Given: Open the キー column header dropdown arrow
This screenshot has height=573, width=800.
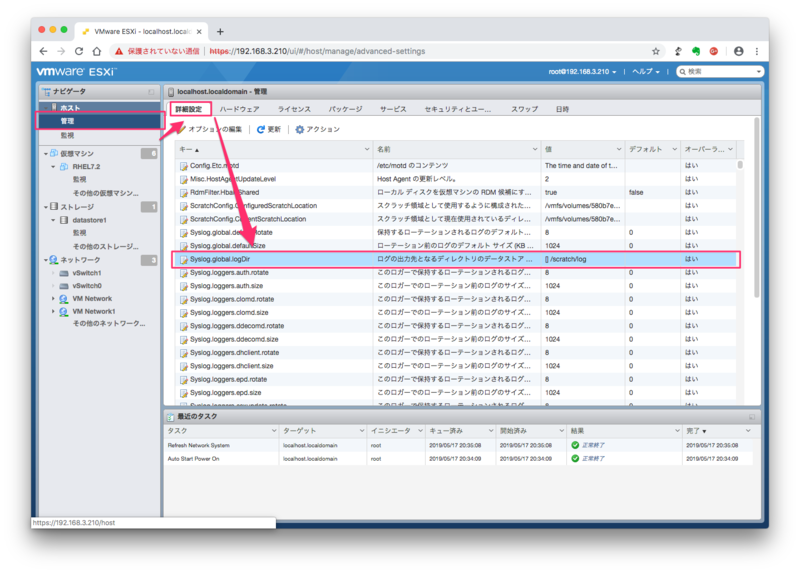Looking at the screenshot, I should (x=366, y=149).
